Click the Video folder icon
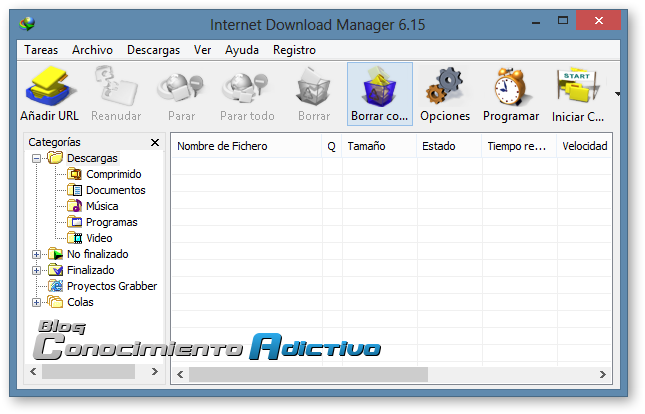The height and width of the screenshot is (414, 645). pyautogui.click(x=74, y=238)
